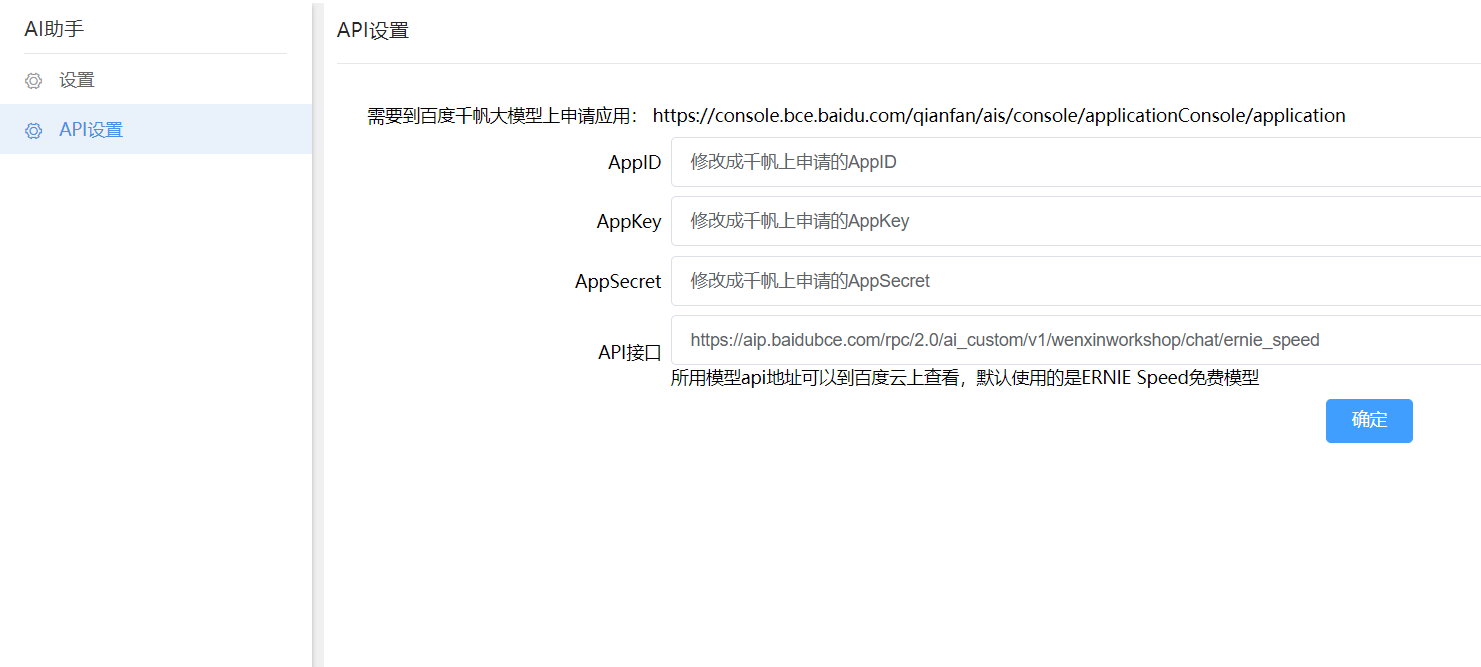Screen dimensions: 1481x667
Task: Click the AppSecret field label
Action: (x=617, y=282)
